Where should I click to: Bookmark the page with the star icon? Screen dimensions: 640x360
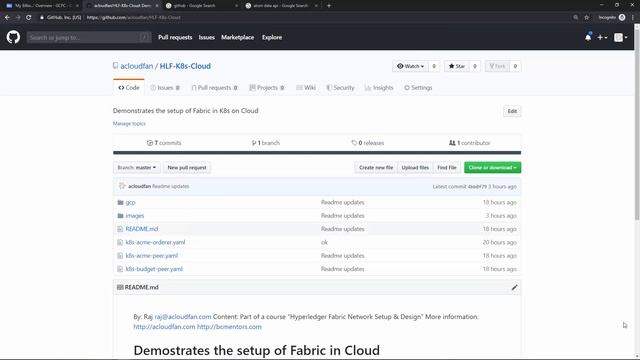pos(587,17)
